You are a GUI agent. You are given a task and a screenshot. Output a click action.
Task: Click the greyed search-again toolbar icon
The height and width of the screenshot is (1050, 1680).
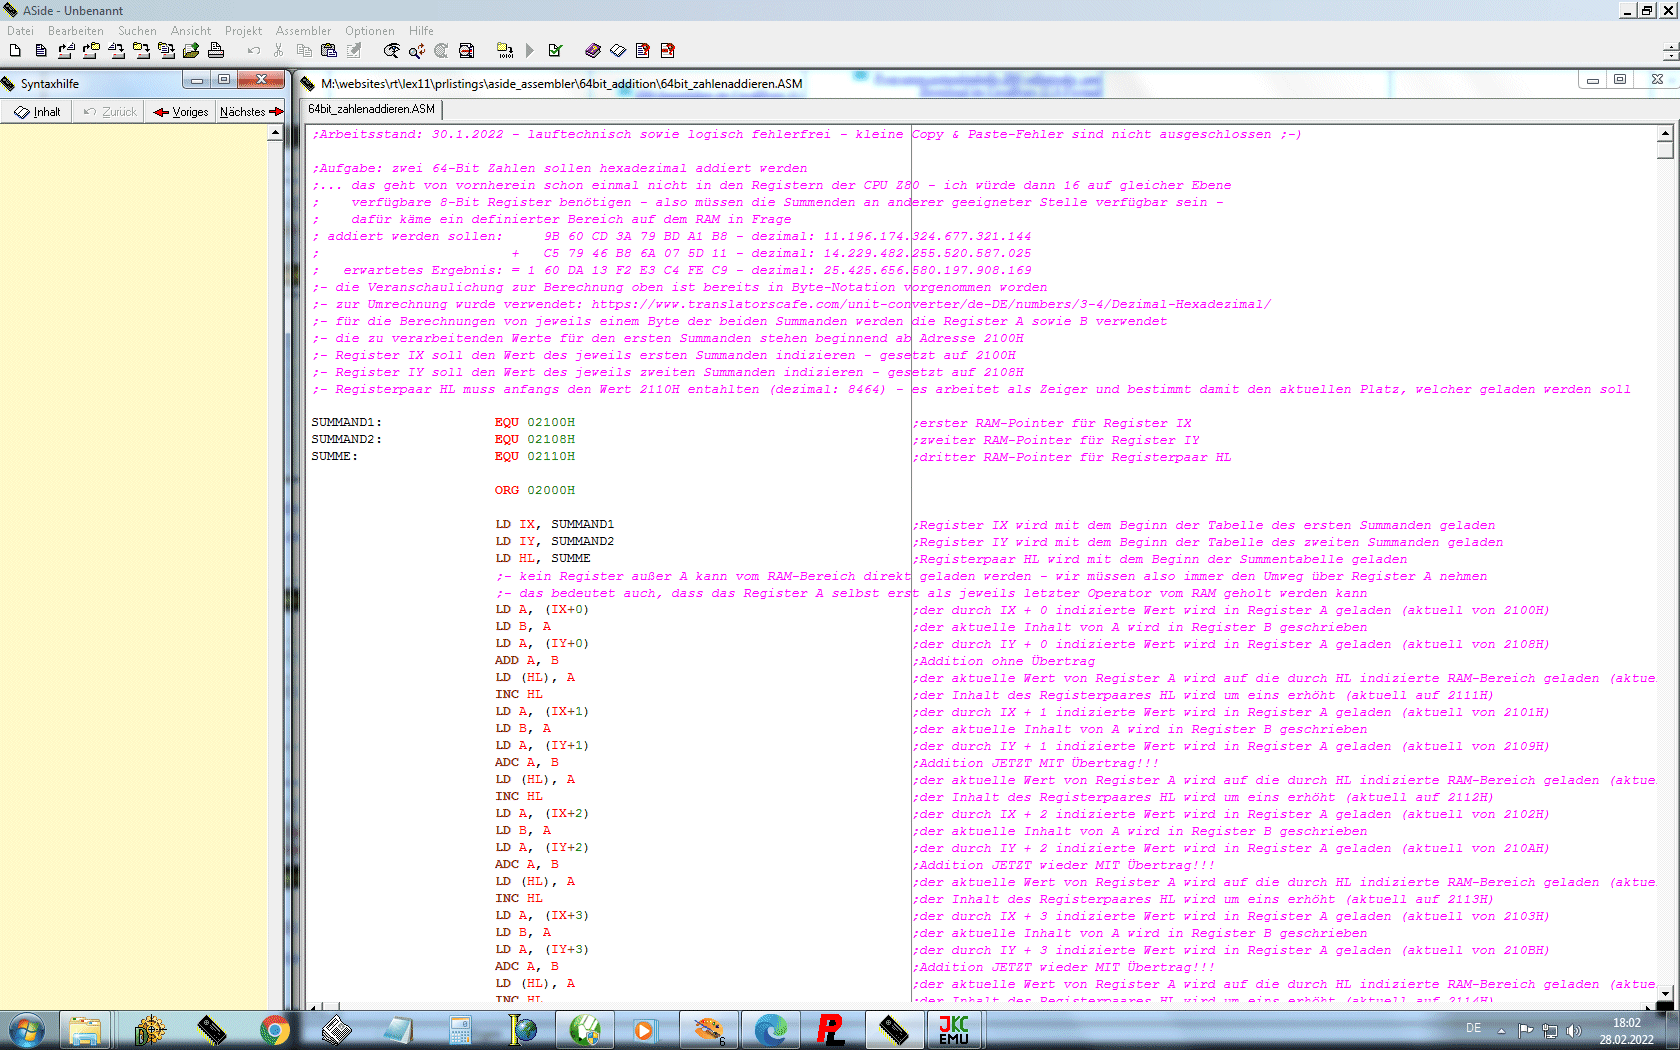click(441, 50)
